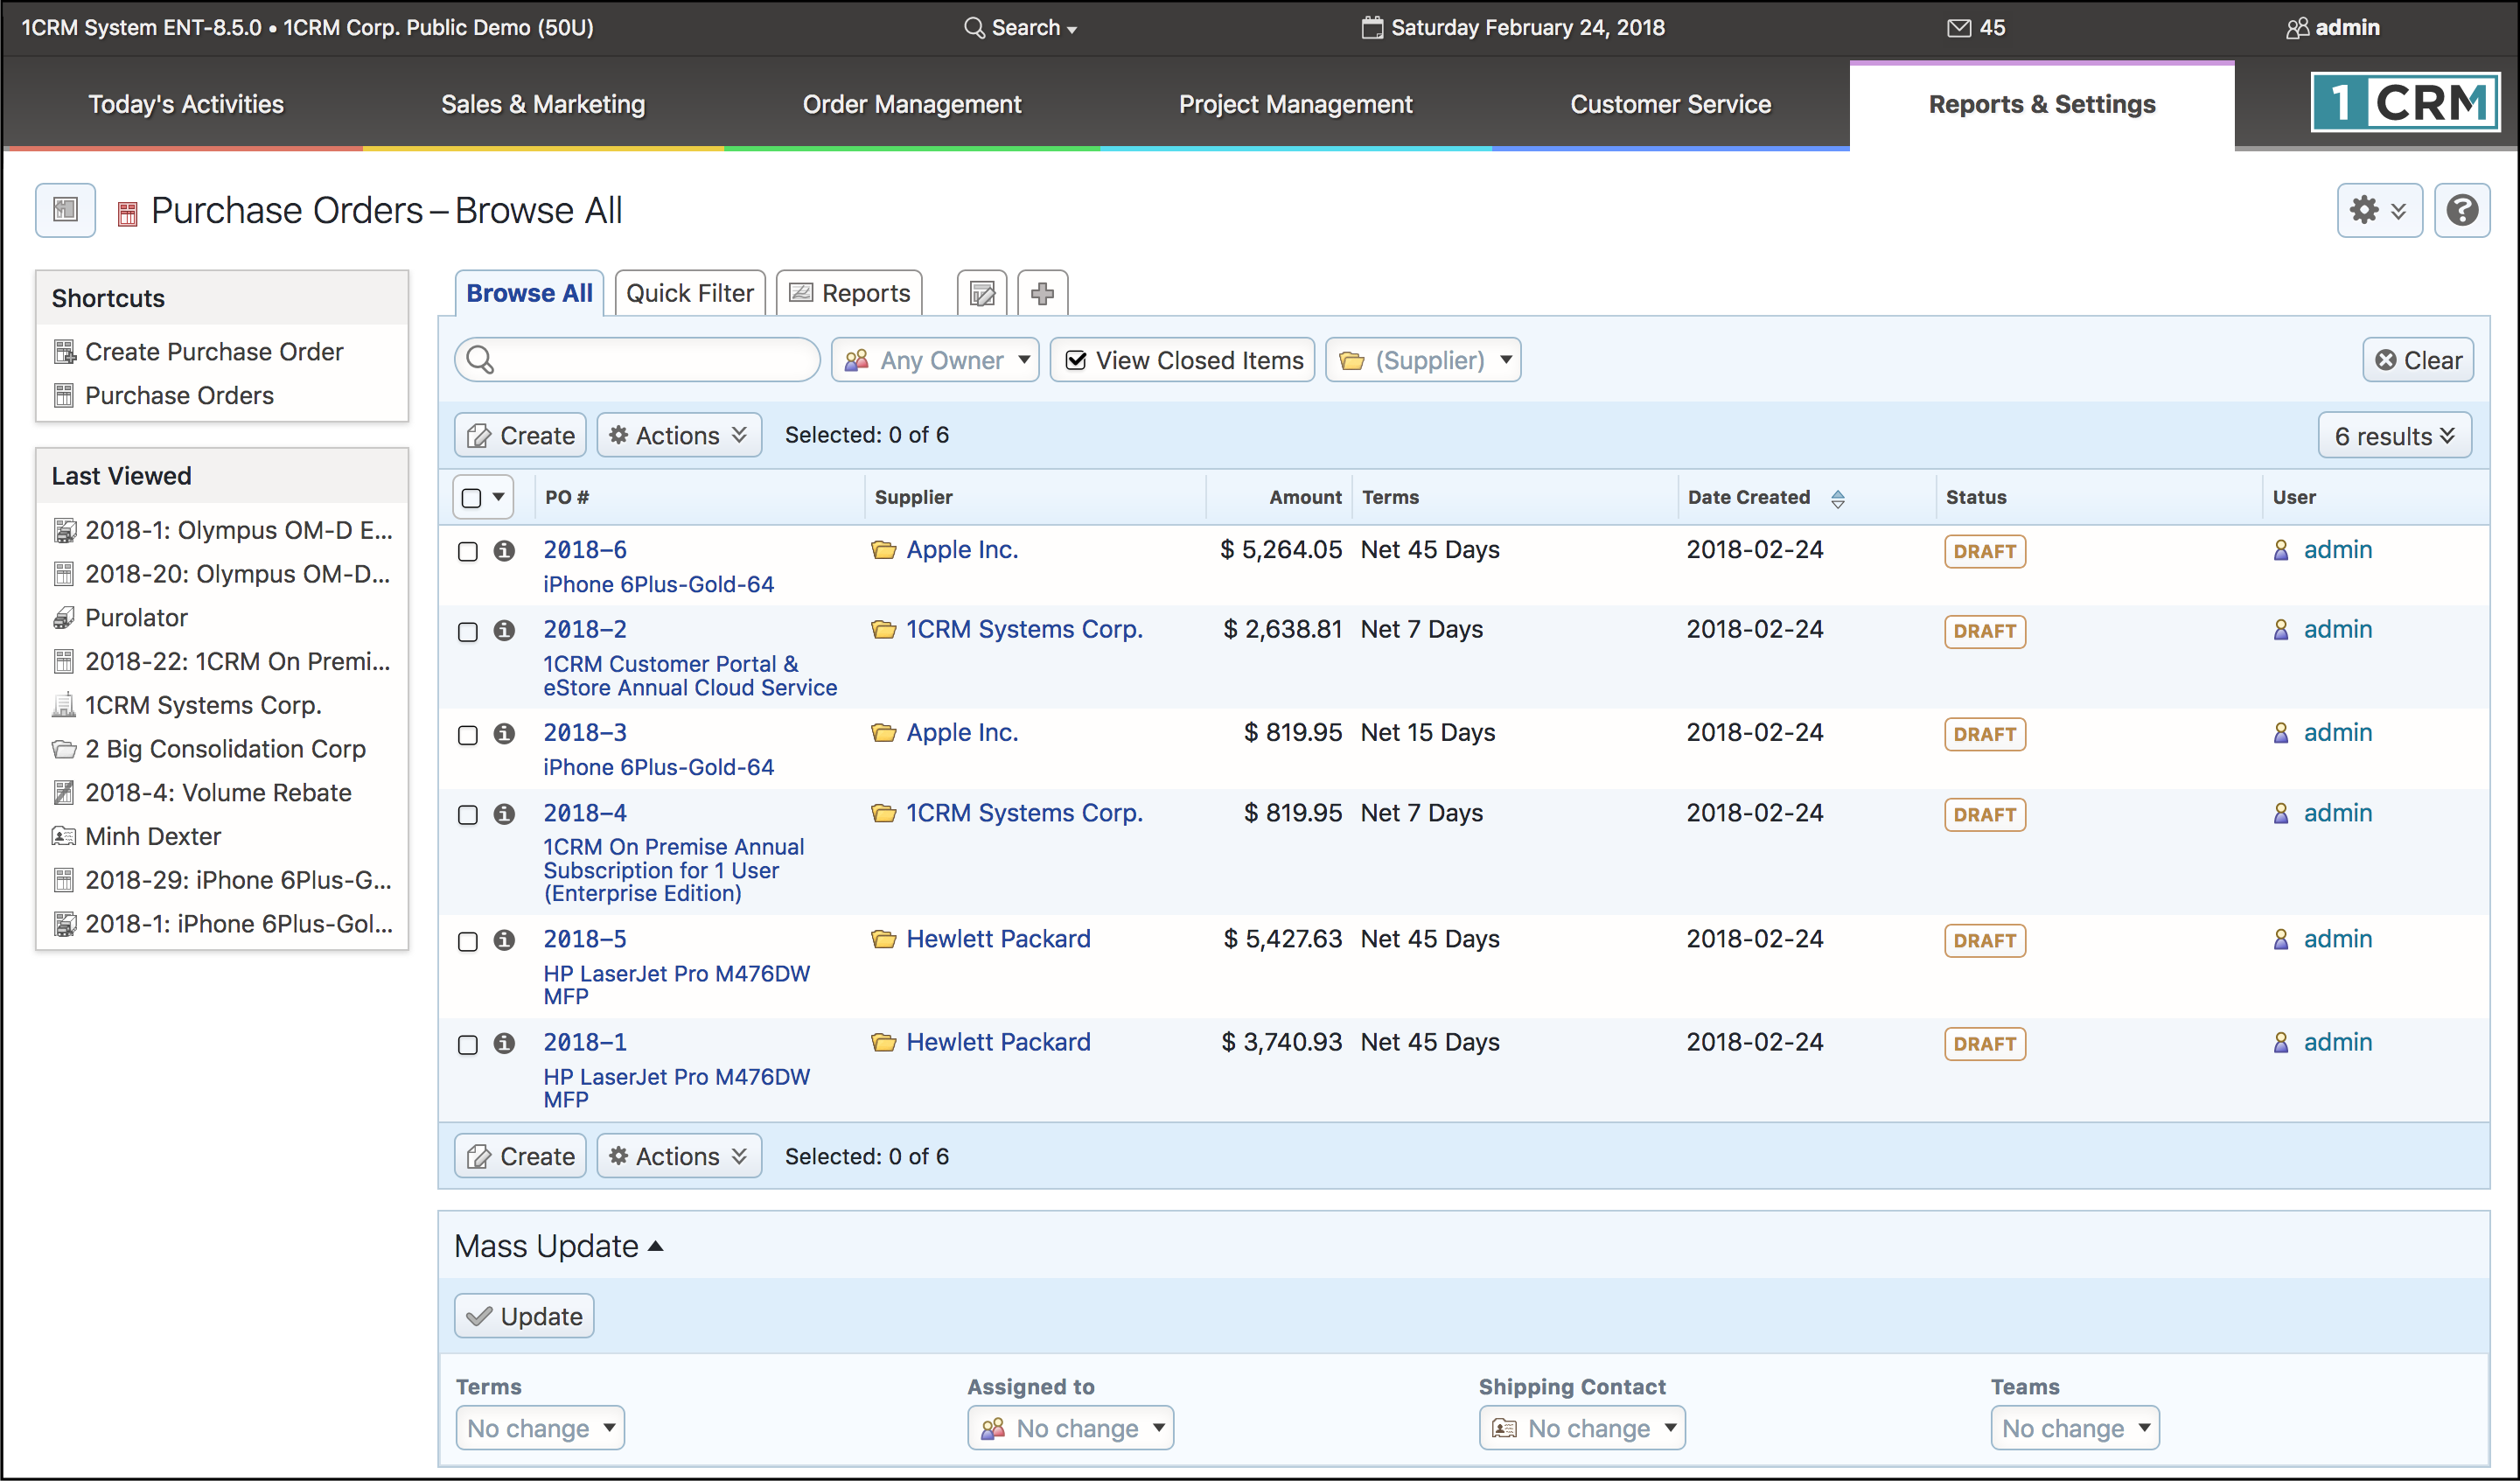Check the box for PO 2018–6
2520x1481 pixels.
(x=467, y=551)
